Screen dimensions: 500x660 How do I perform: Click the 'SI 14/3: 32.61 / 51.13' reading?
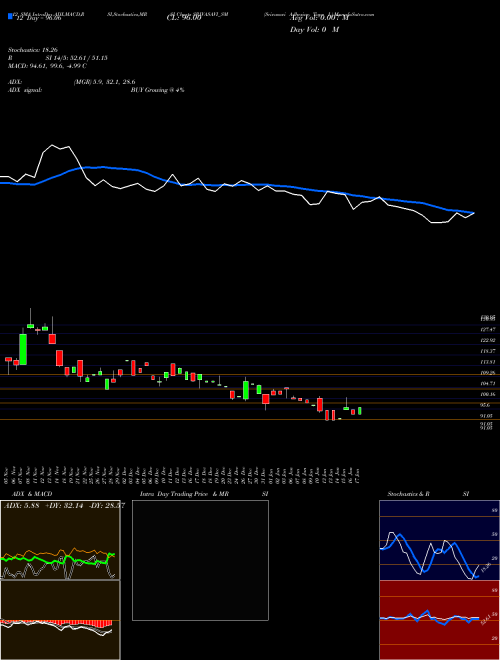[77, 58]
